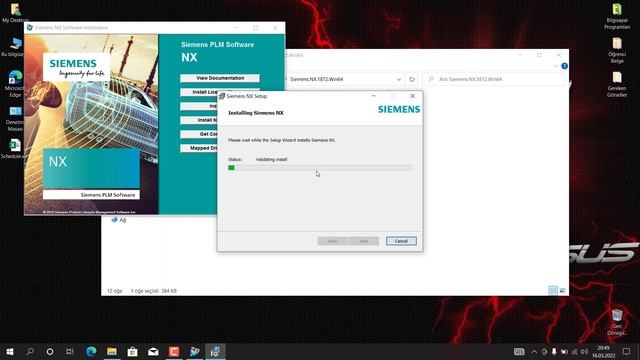Viewport: 640px width, 360px height.
Task: Click the taskbar clock and date
Action: click(603, 351)
